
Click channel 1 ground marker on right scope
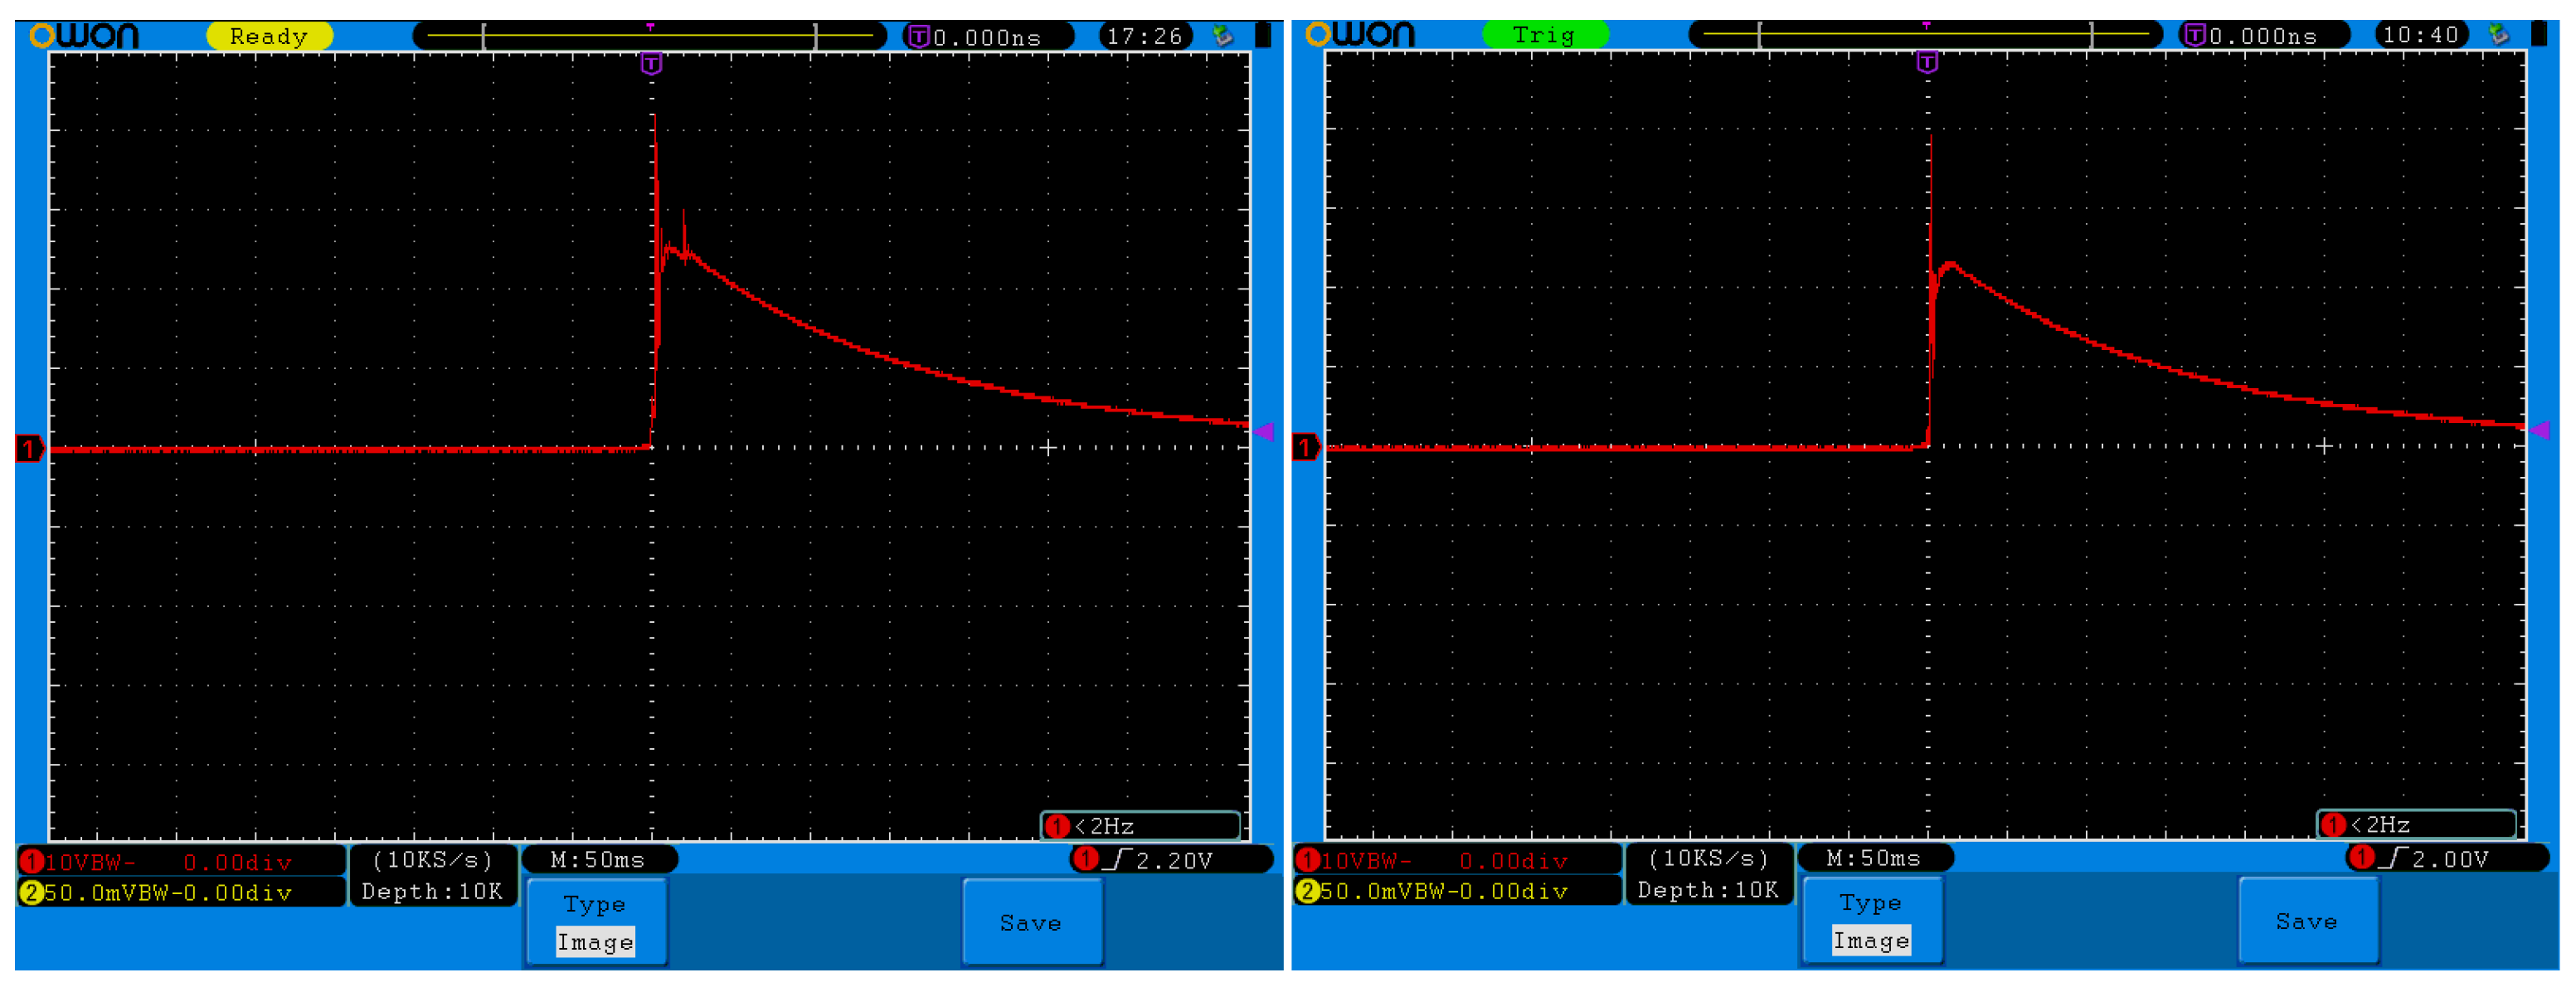(1305, 447)
